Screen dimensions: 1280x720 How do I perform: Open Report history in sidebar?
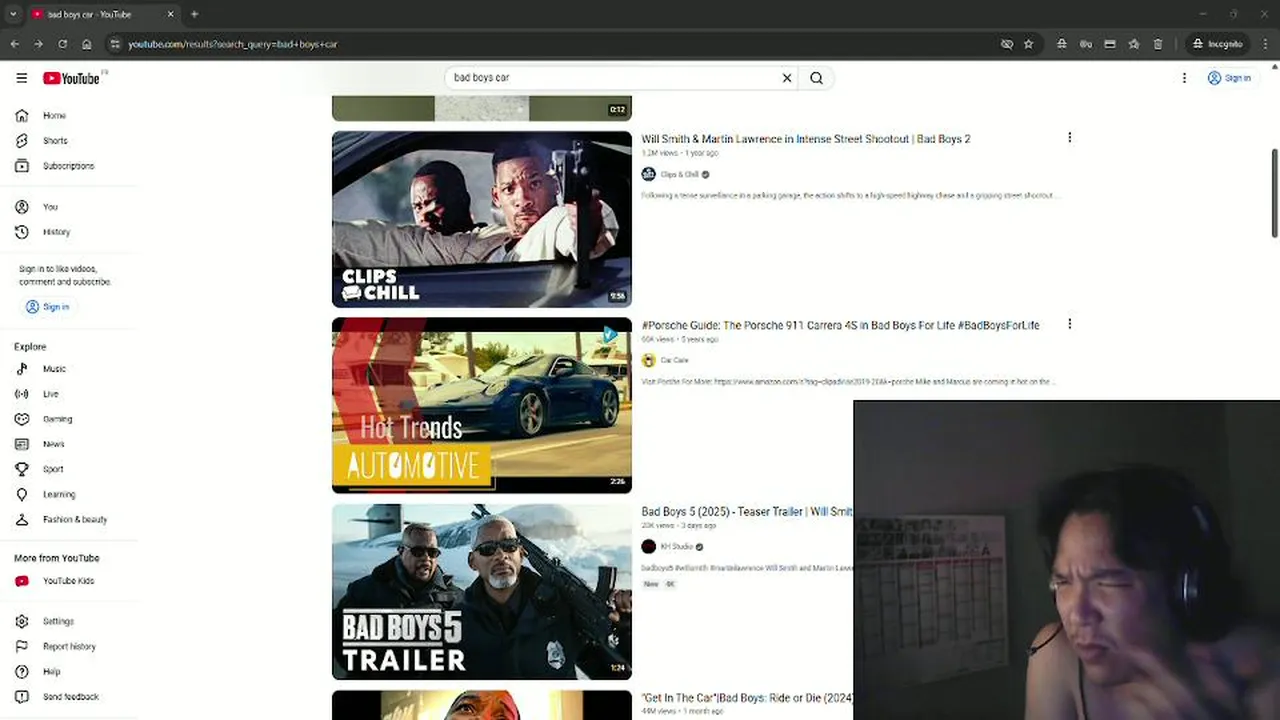pos(69,647)
